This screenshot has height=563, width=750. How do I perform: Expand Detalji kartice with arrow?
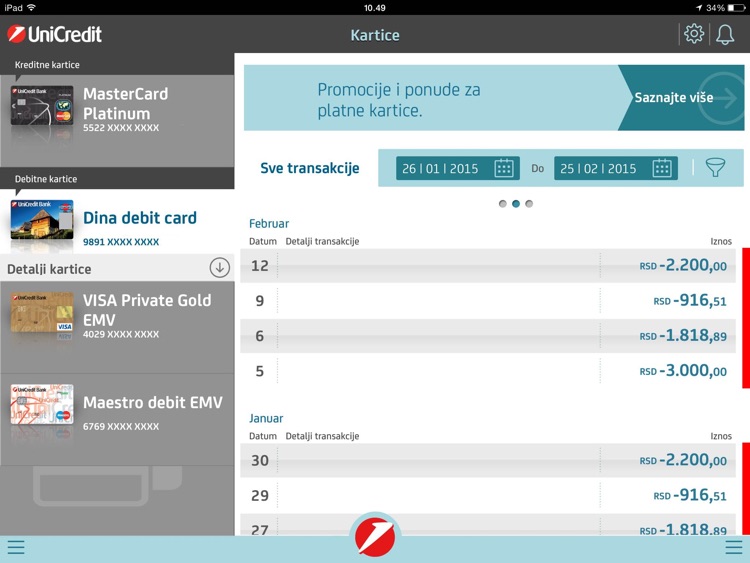click(219, 268)
